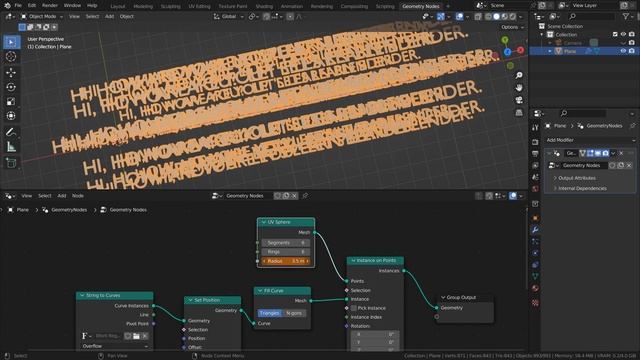Open the Modifier properties wrench tab
The image size is (640, 360).
click(535, 230)
